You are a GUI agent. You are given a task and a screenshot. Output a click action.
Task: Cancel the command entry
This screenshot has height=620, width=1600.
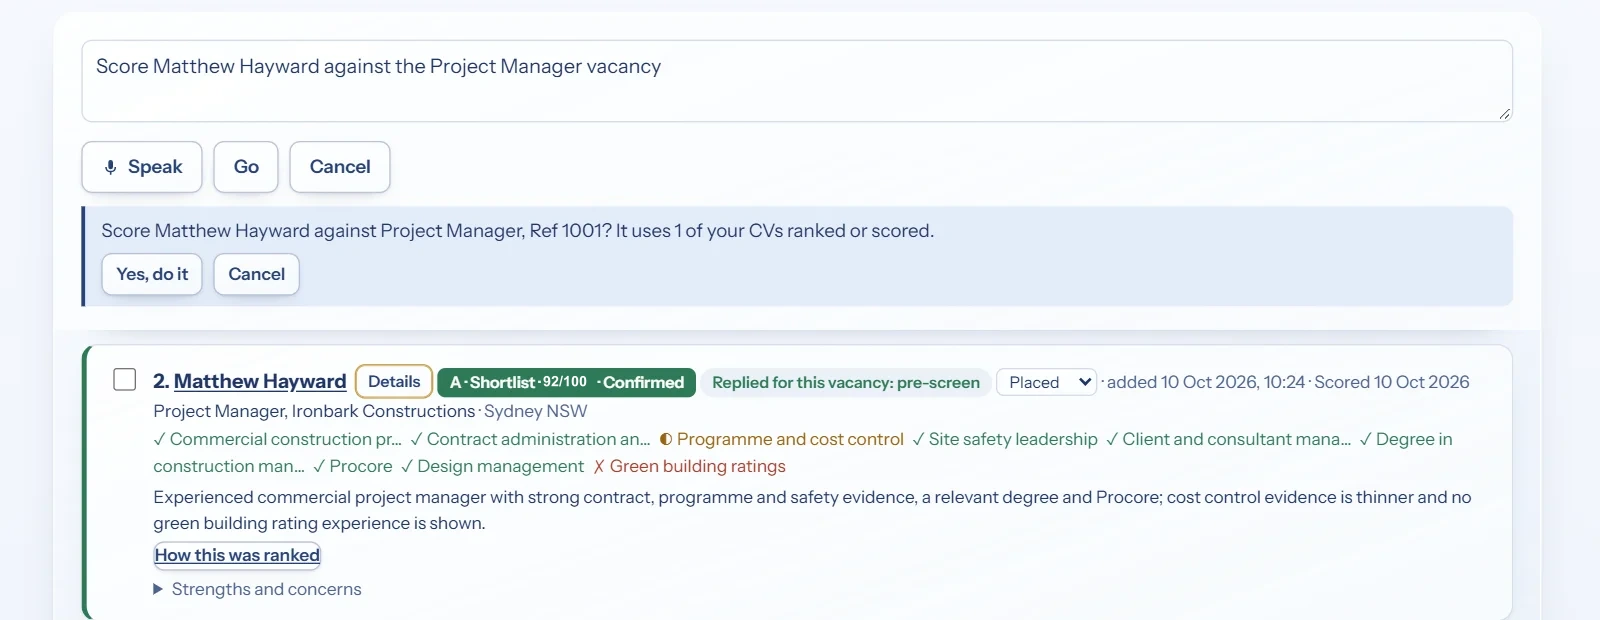(x=340, y=167)
